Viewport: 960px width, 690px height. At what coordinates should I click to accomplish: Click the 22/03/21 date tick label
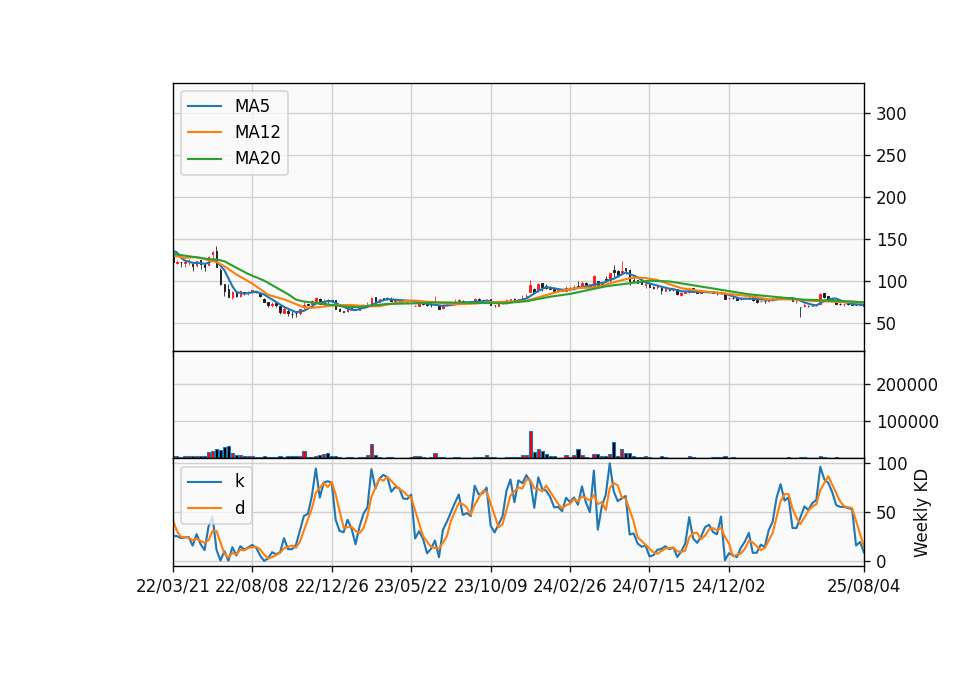pyautogui.click(x=173, y=586)
